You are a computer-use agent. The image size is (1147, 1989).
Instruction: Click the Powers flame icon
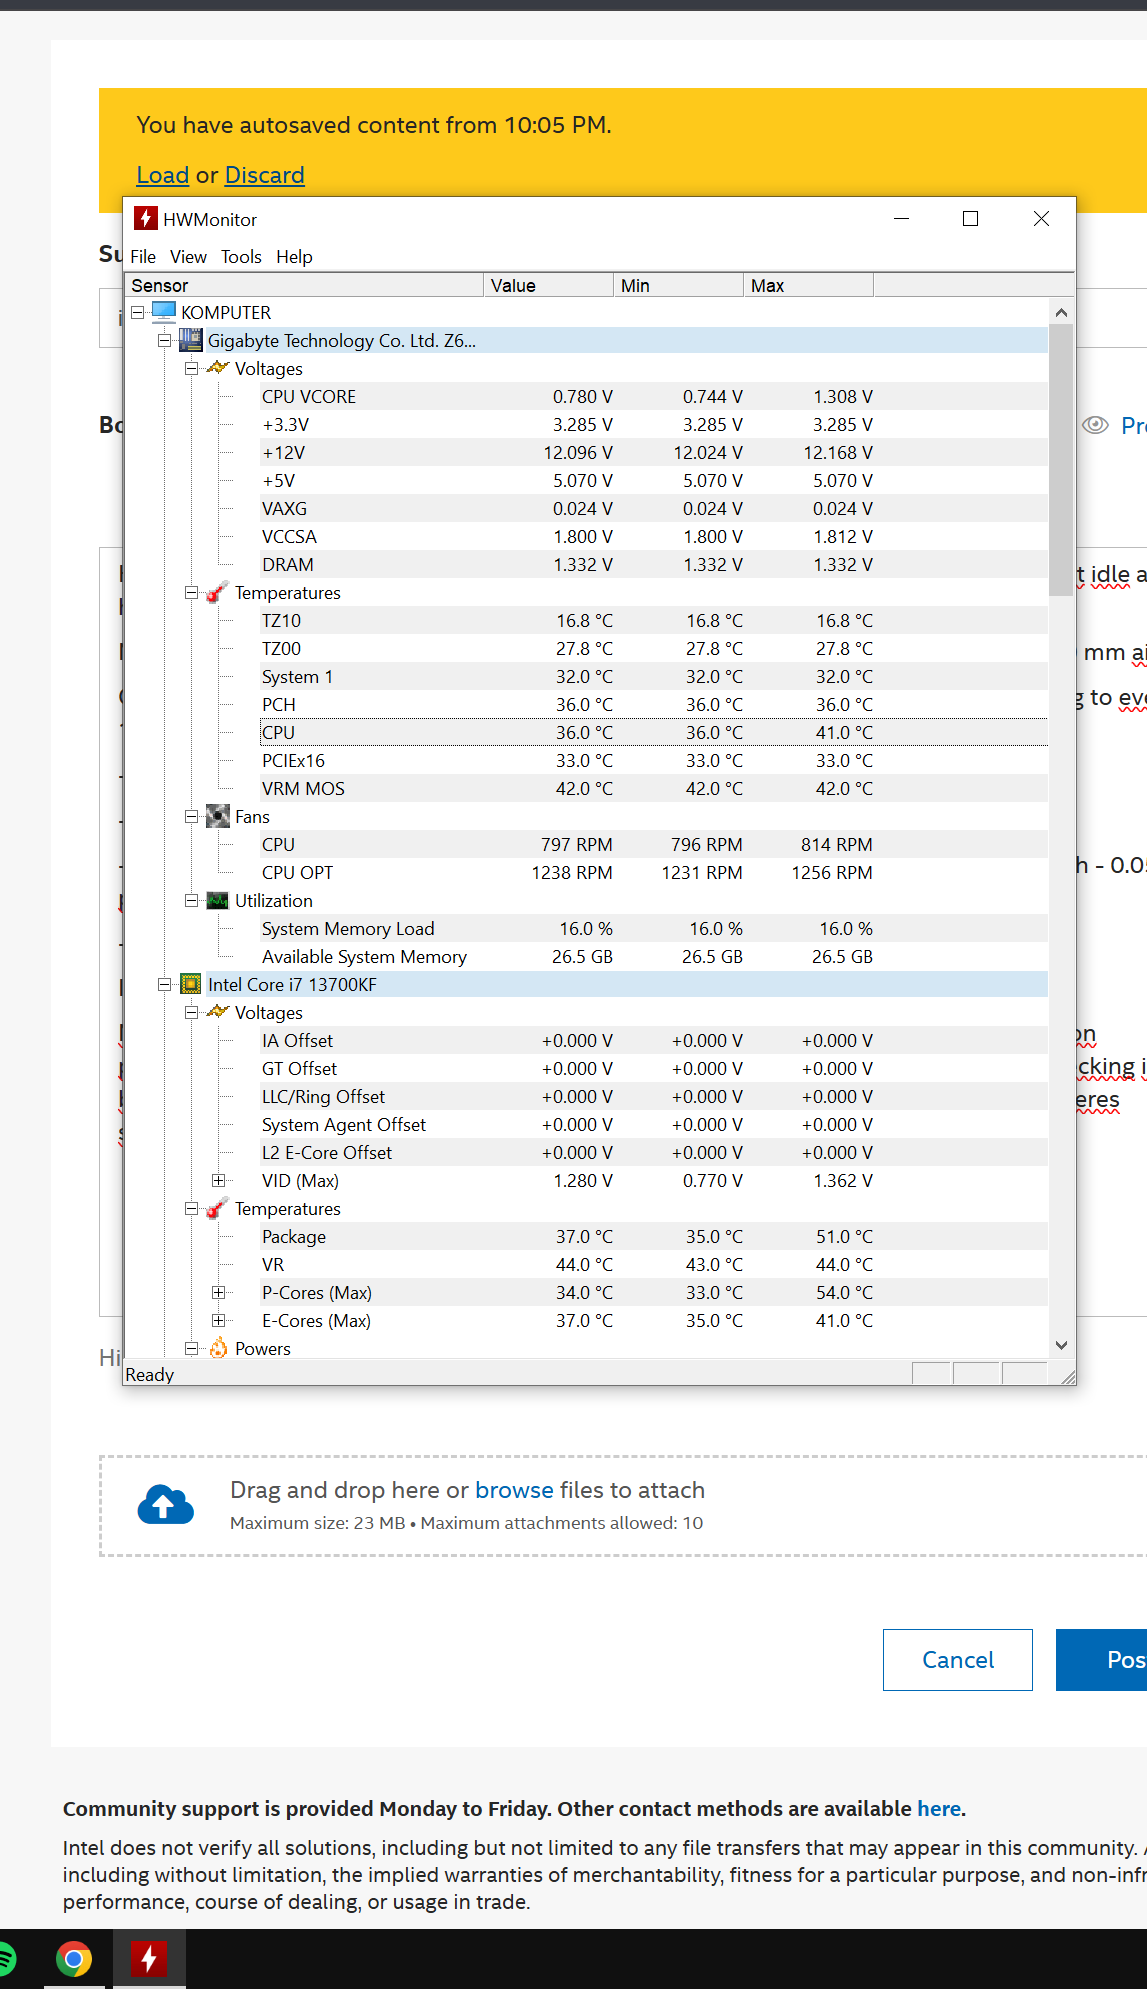pos(218,1349)
